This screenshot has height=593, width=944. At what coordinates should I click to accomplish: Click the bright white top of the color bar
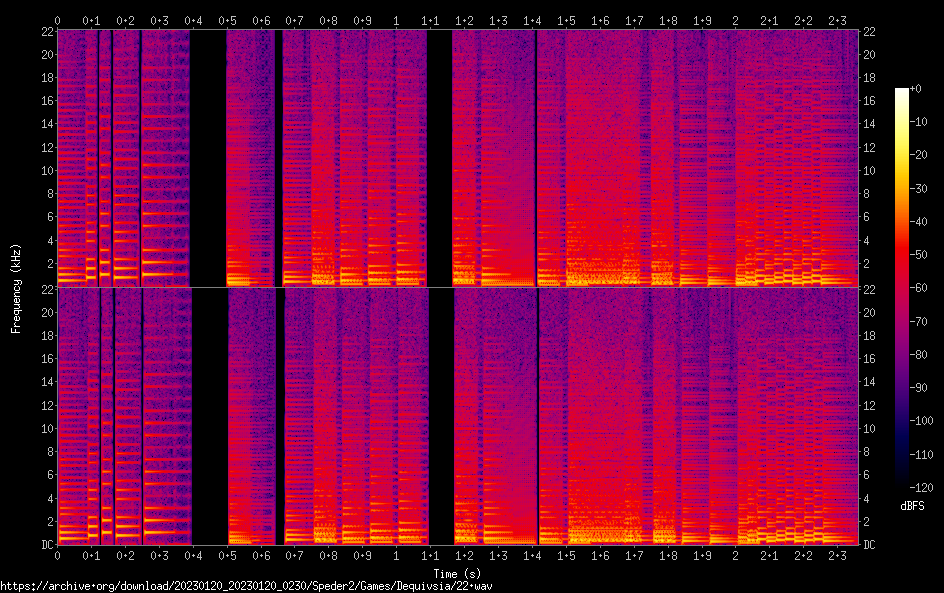coord(902,92)
